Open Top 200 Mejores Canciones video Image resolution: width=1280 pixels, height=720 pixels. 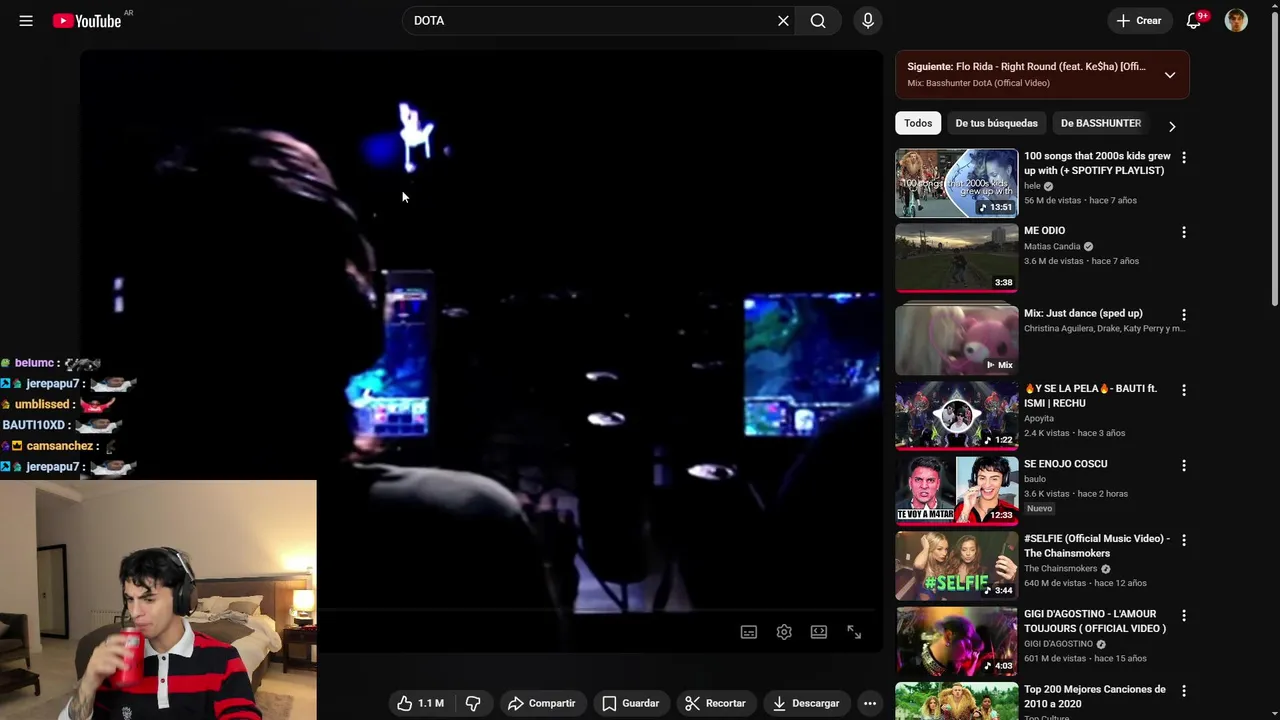[x=1095, y=696]
